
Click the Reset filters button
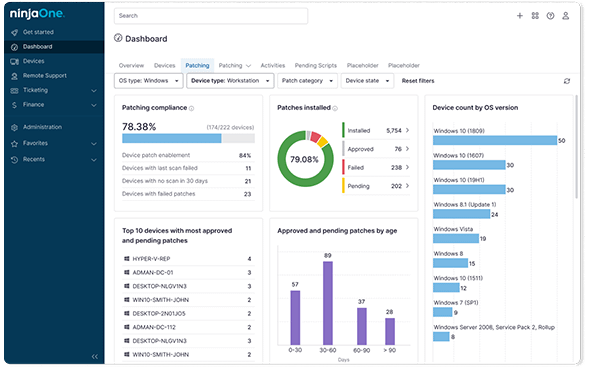click(x=418, y=81)
